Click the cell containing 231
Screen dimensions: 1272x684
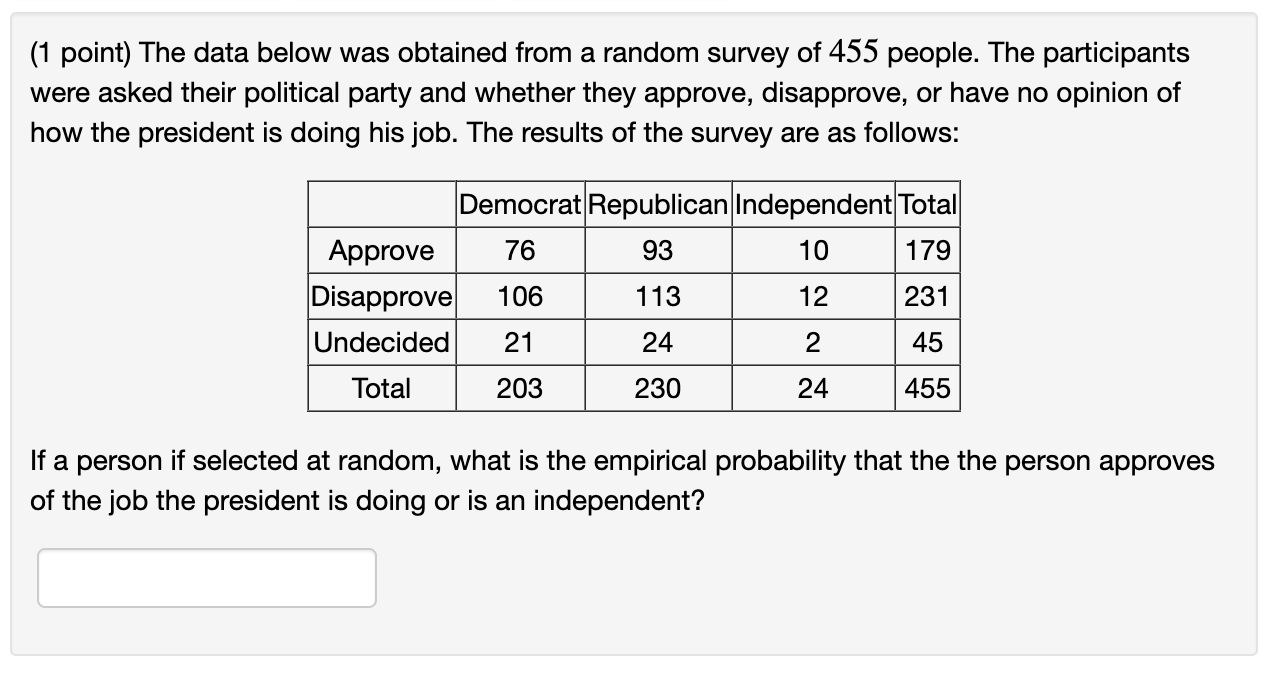point(925,296)
